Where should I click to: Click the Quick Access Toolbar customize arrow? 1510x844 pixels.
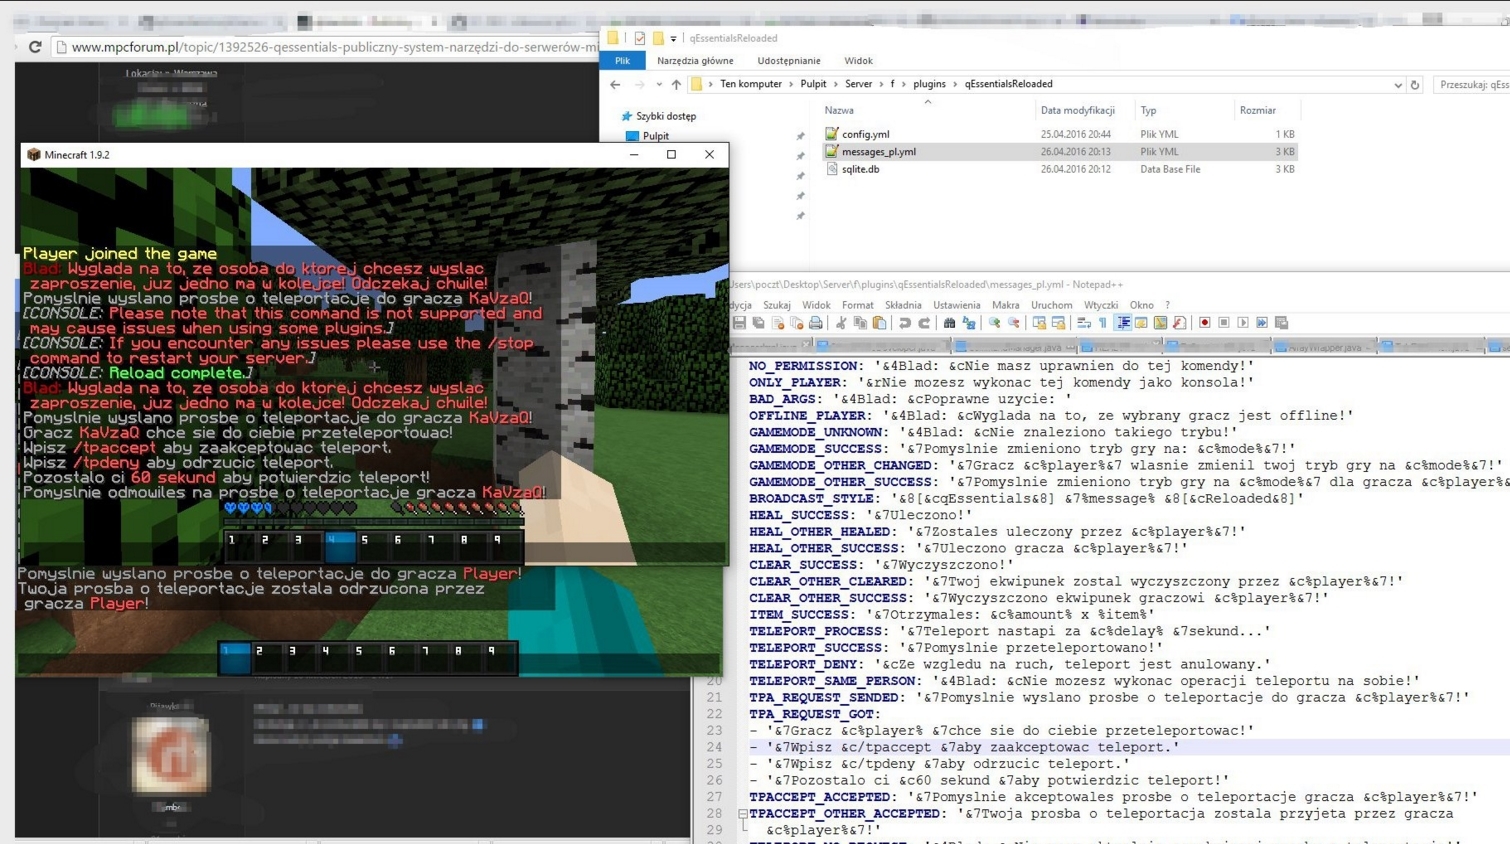point(673,39)
